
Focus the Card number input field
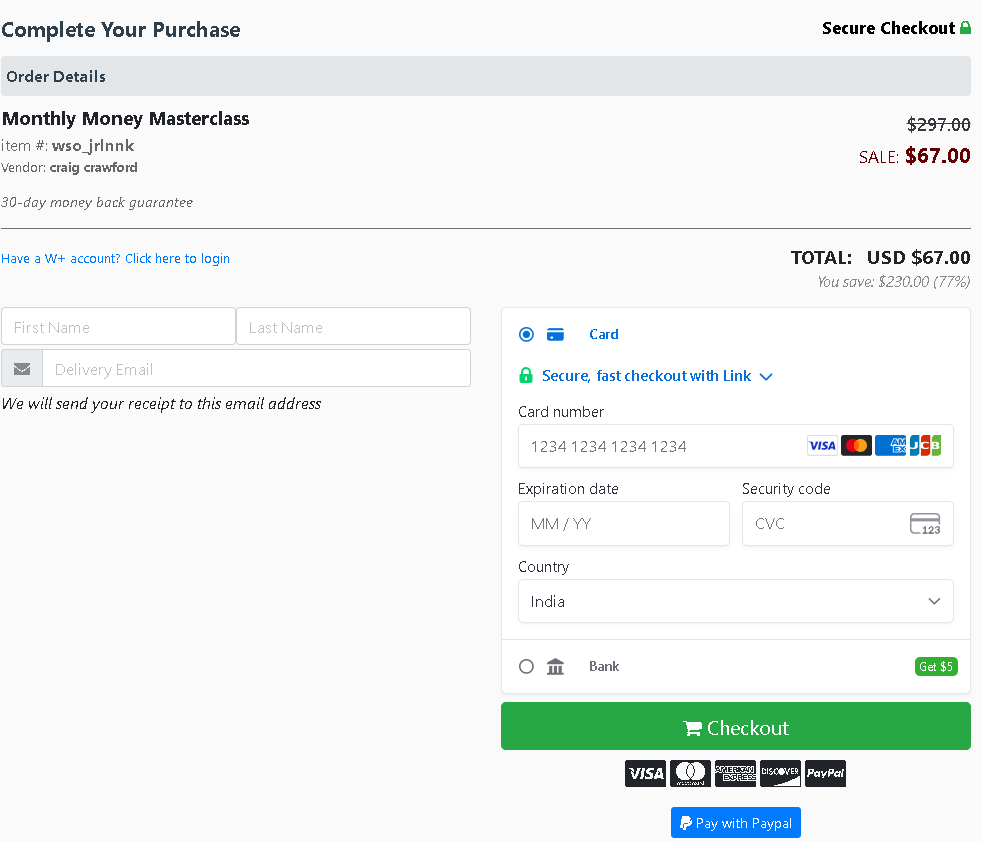pos(660,446)
